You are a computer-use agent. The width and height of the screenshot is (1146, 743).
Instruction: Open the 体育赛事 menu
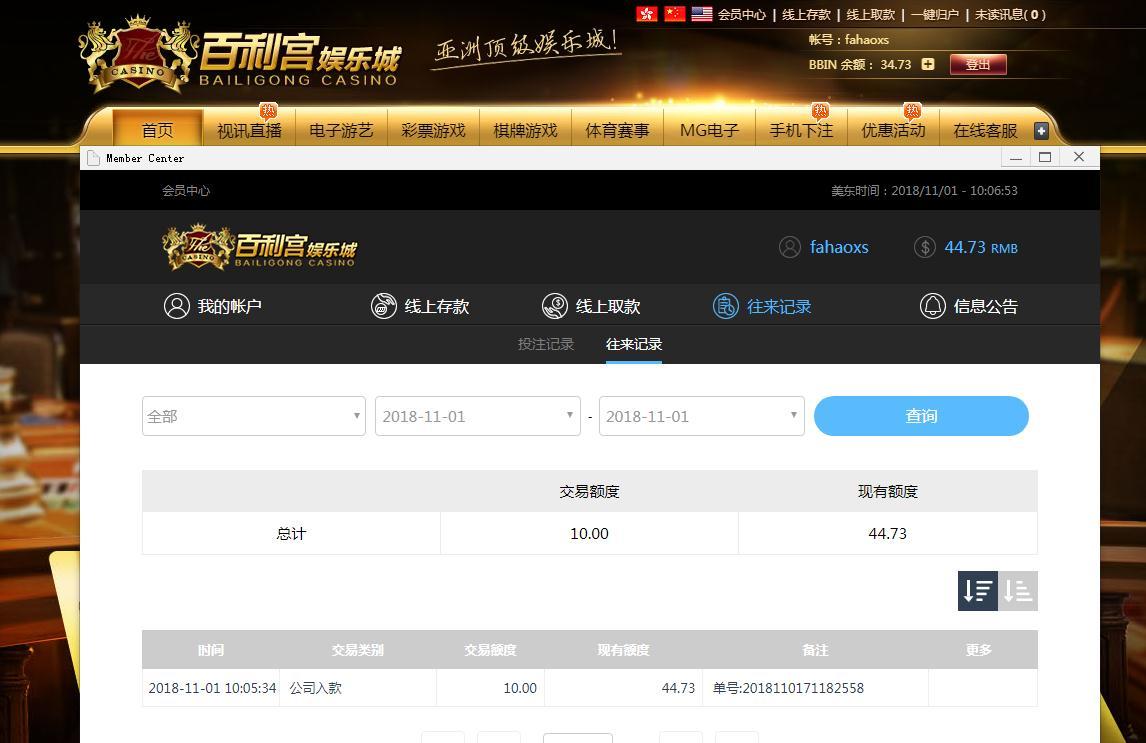coord(618,130)
